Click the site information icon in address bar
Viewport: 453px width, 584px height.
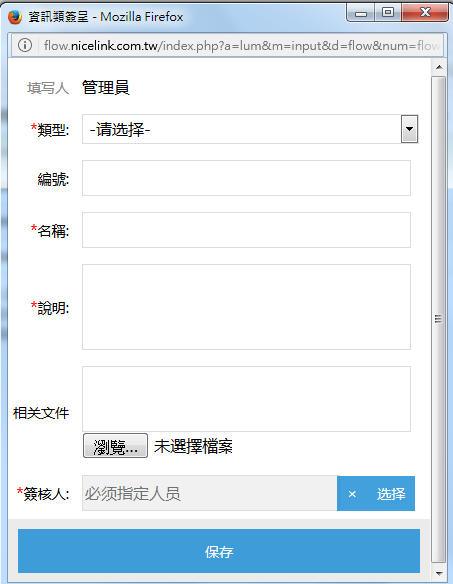click(x=25, y=45)
